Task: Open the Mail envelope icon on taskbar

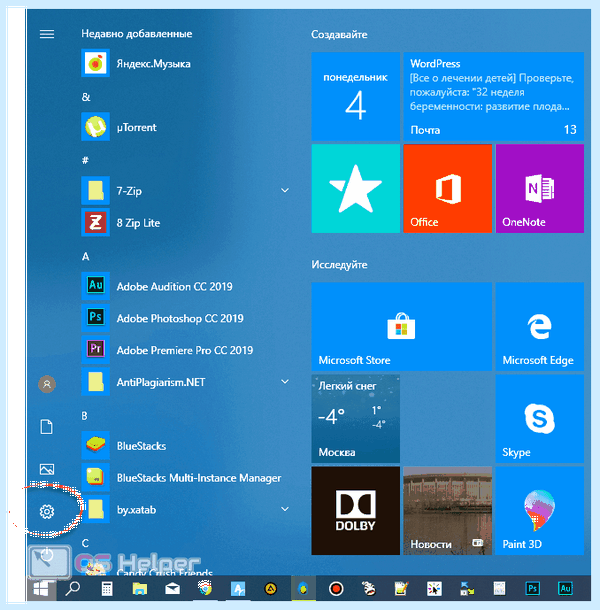Action: pyautogui.click(x=172, y=589)
